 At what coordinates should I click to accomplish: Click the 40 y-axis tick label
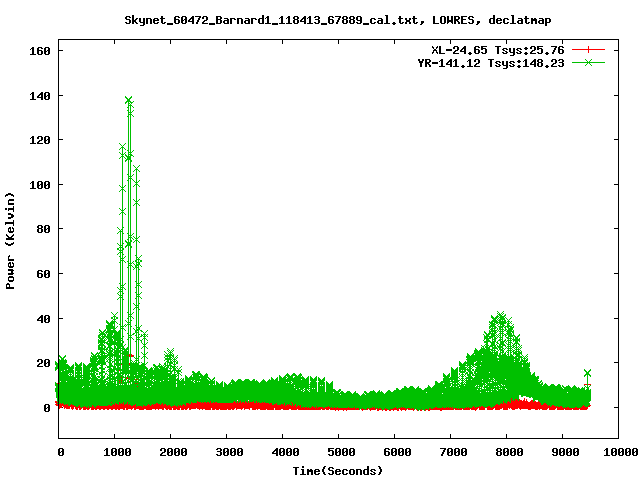(44, 319)
